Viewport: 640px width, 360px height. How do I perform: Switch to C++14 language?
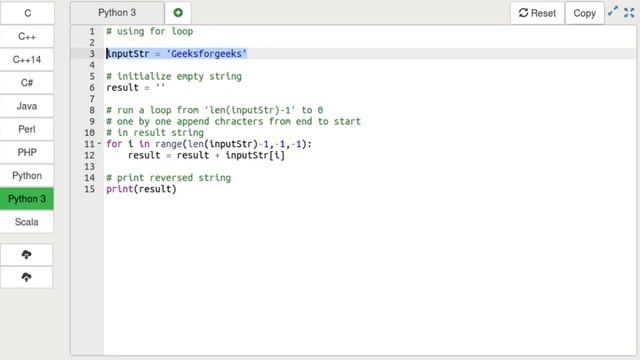click(27, 60)
